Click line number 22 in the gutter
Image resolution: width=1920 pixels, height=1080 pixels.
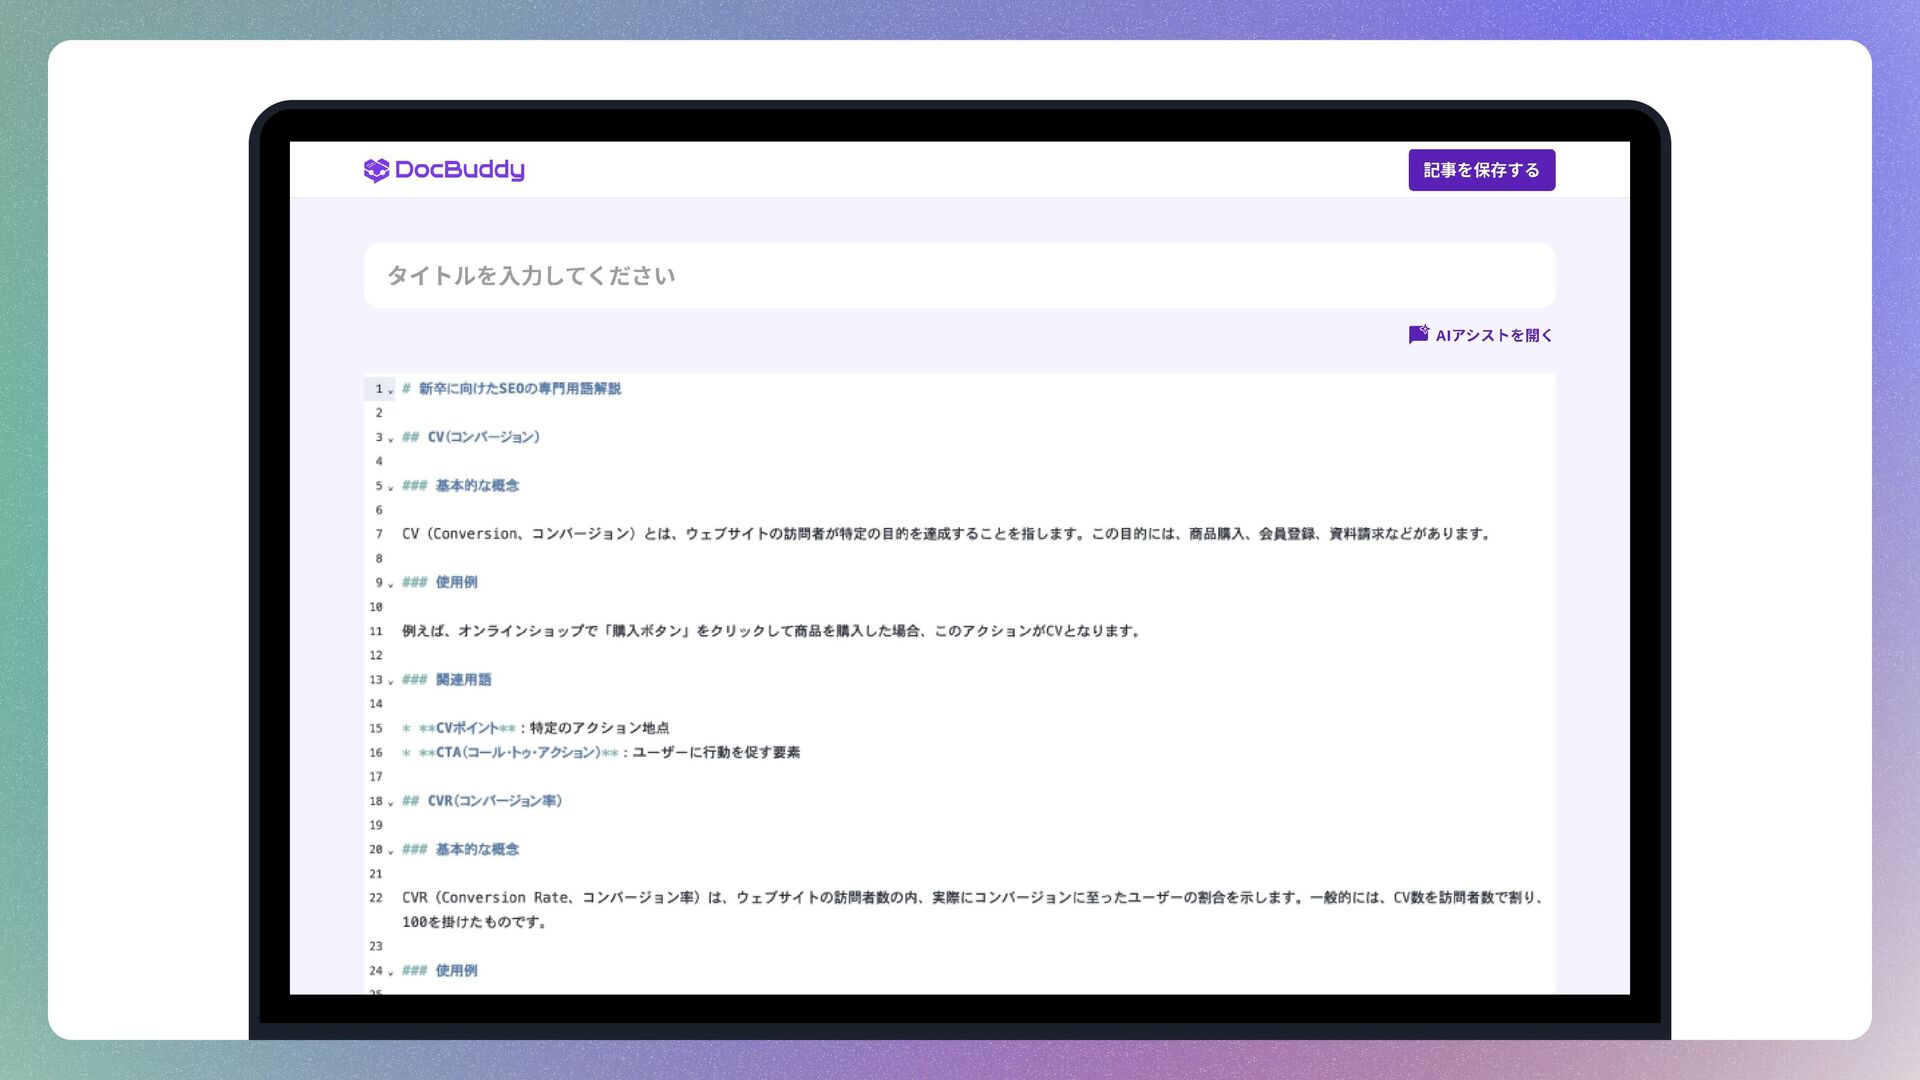pos(376,898)
